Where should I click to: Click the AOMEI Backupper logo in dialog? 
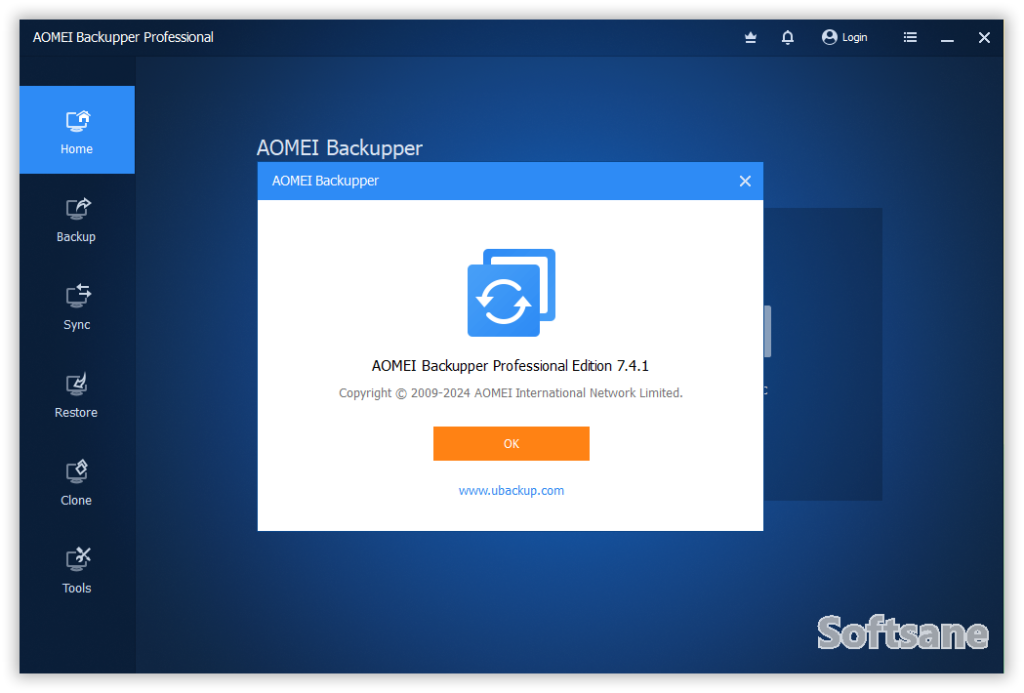click(511, 293)
